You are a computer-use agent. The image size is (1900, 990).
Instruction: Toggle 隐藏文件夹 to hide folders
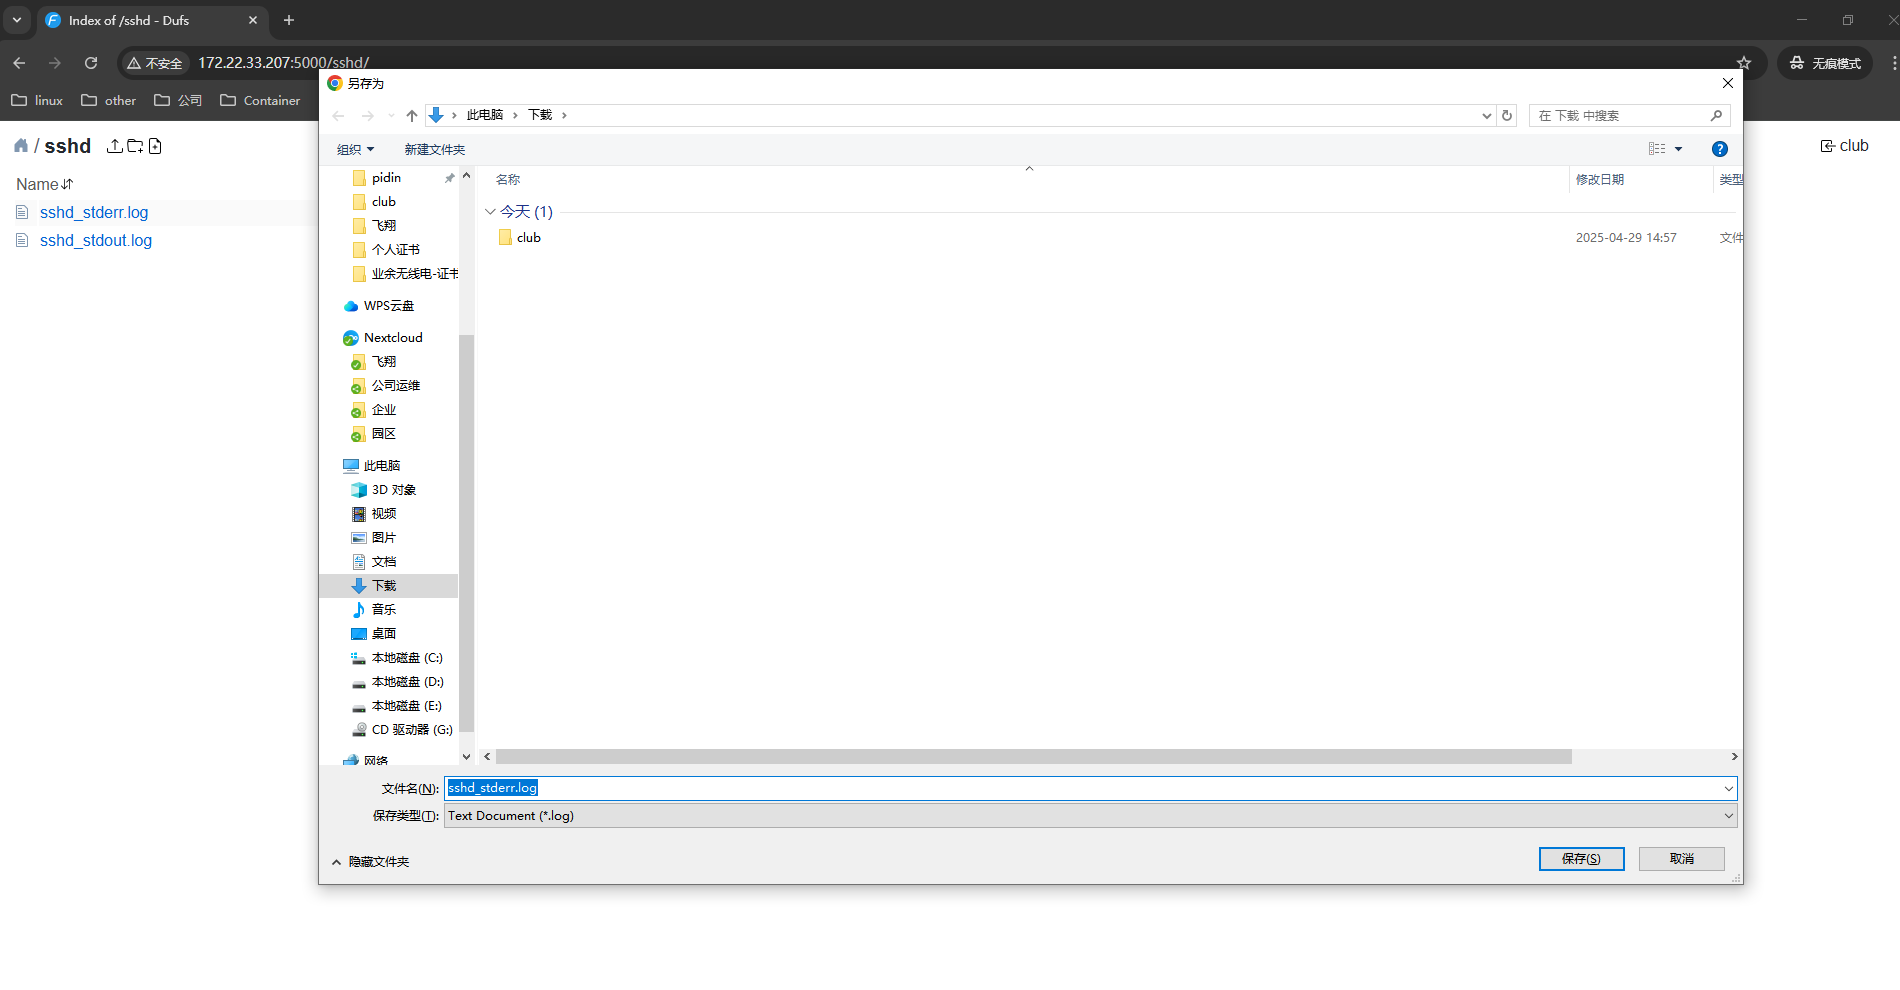(x=370, y=862)
